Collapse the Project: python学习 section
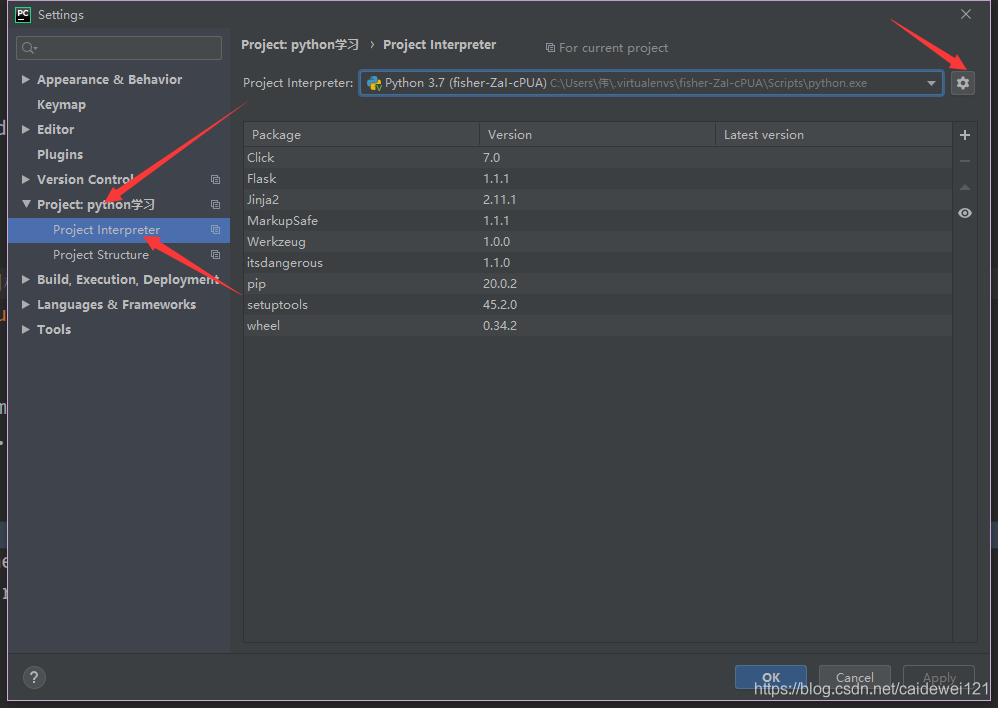 26,205
